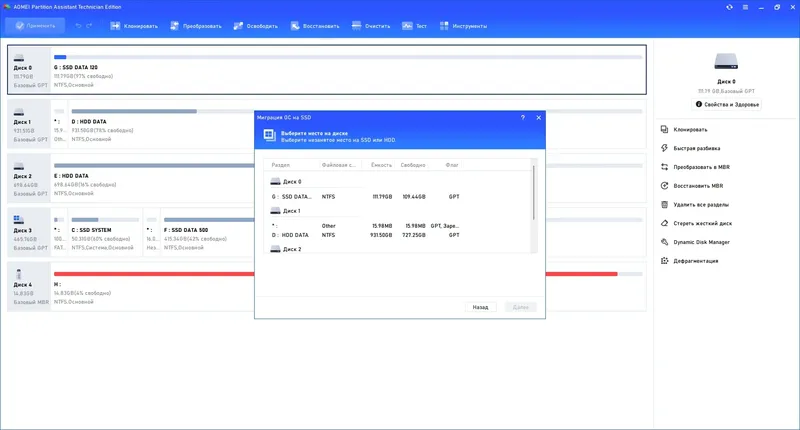Click the Применить apply button
The height and width of the screenshot is (430, 800).
click(x=35, y=26)
